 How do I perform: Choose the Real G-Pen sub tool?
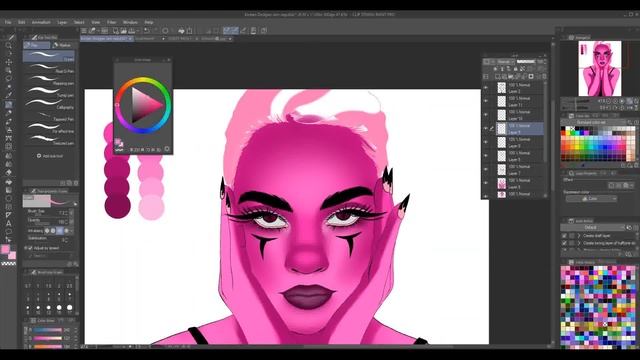click(x=49, y=68)
